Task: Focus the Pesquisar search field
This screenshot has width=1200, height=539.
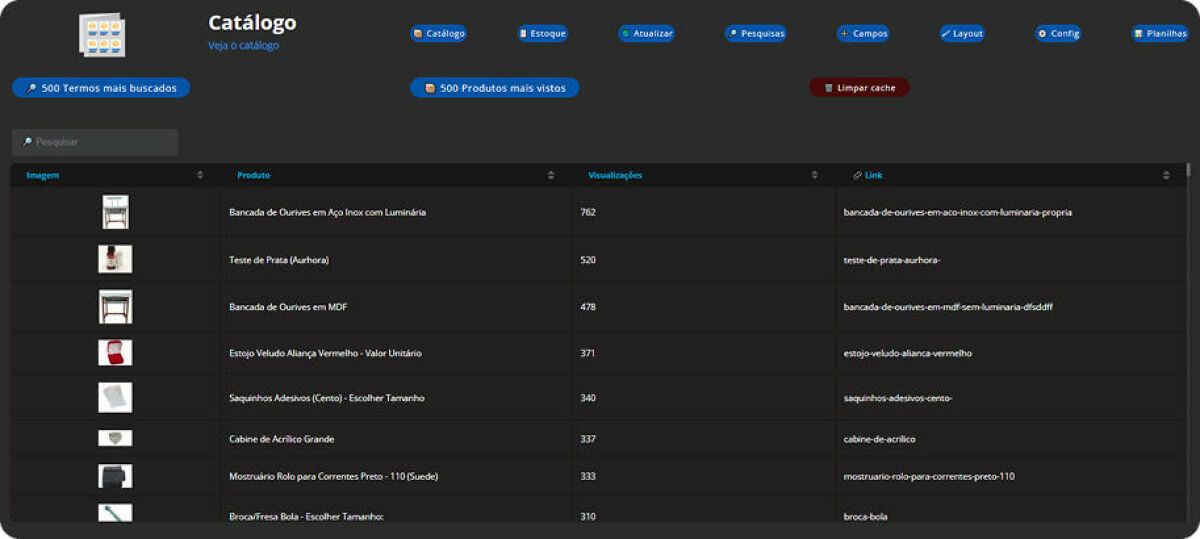Action: (96, 142)
